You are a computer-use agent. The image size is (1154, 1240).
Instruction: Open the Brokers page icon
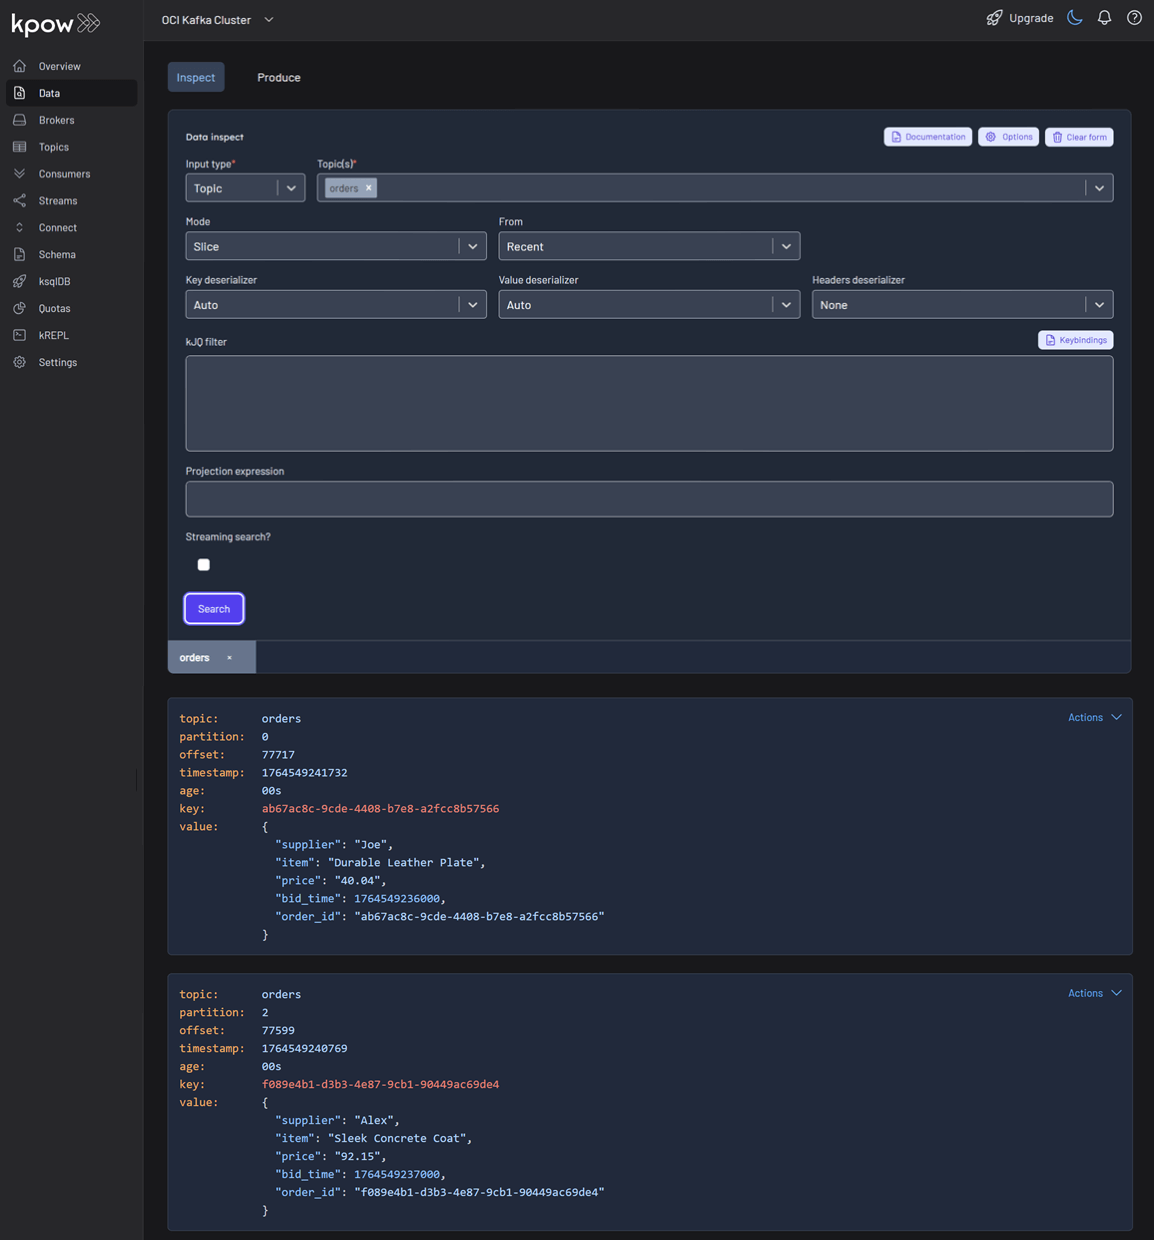click(x=19, y=120)
